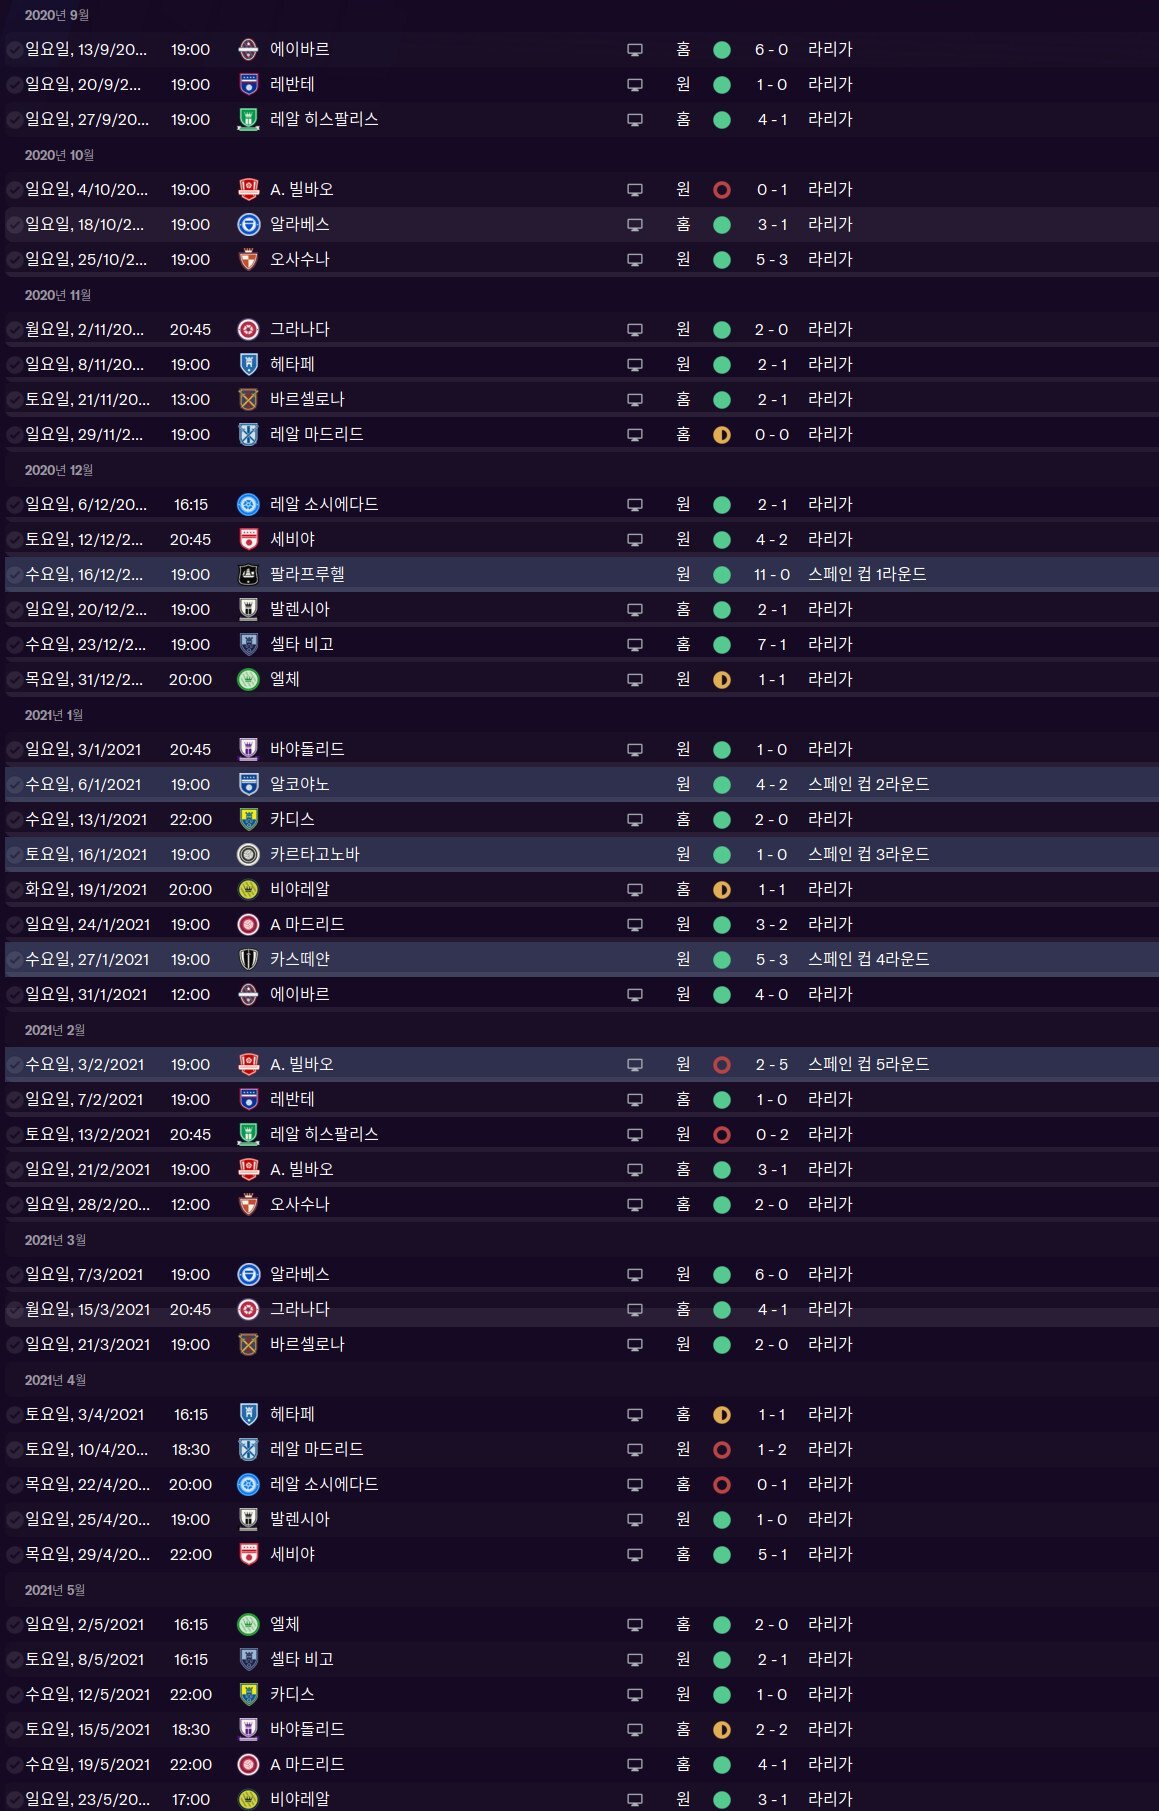Image resolution: width=1159 pixels, height=1811 pixels.
Task: Click 라리가 in the 23/5 비야레알 row
Action: pos(830,1799)
